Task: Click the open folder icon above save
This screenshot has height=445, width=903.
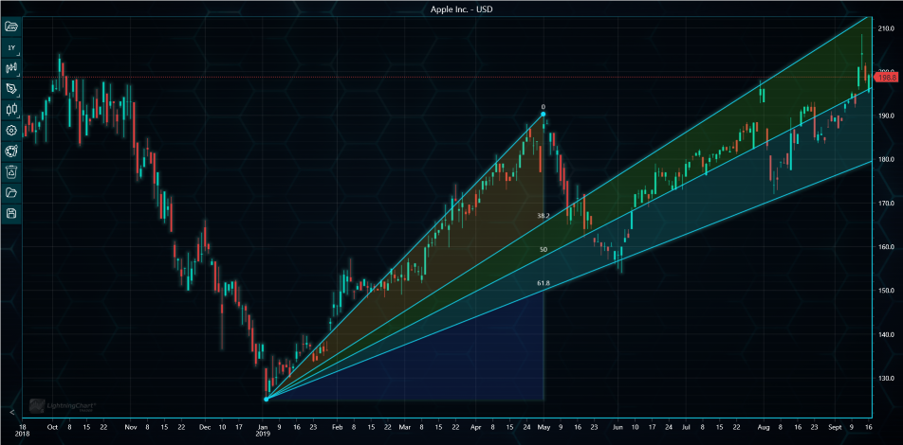Action: (12, 192)
